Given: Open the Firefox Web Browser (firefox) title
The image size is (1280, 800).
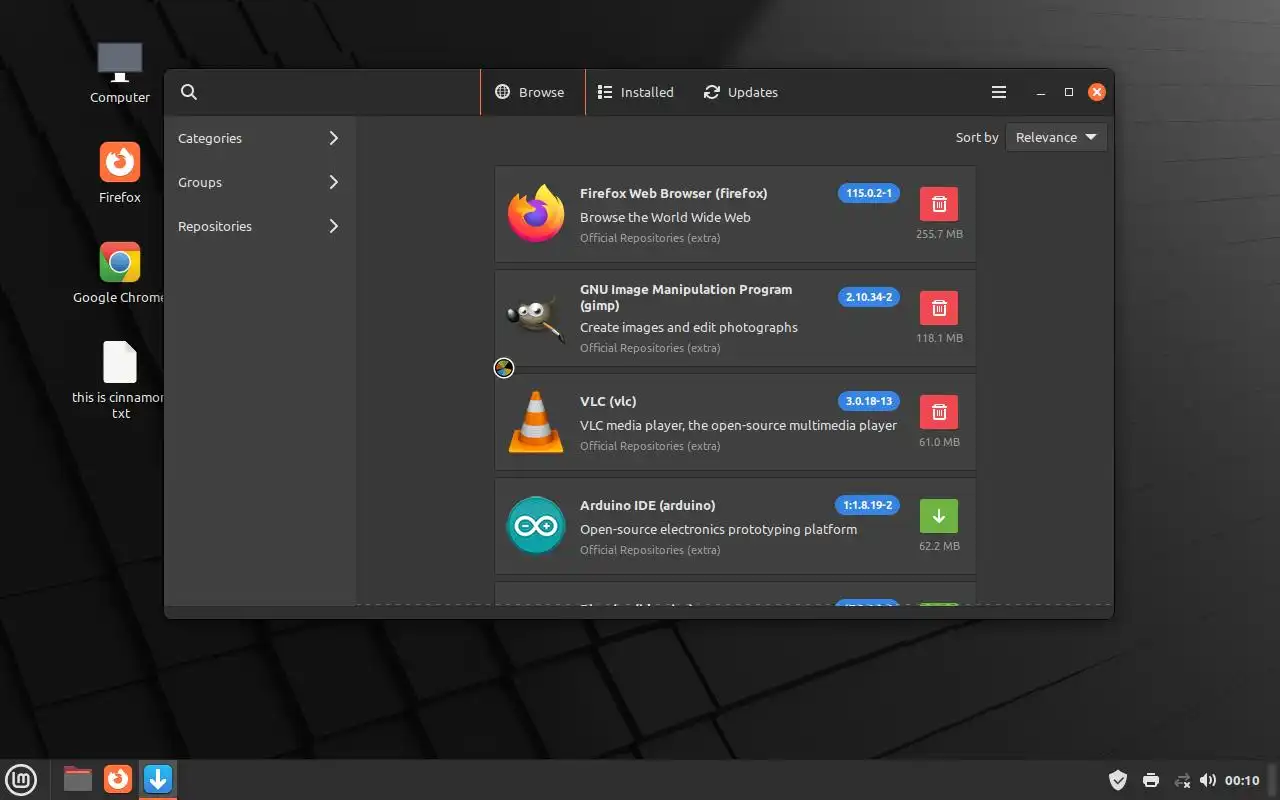Looking at the screenshot, I should [x=674, y=193].
